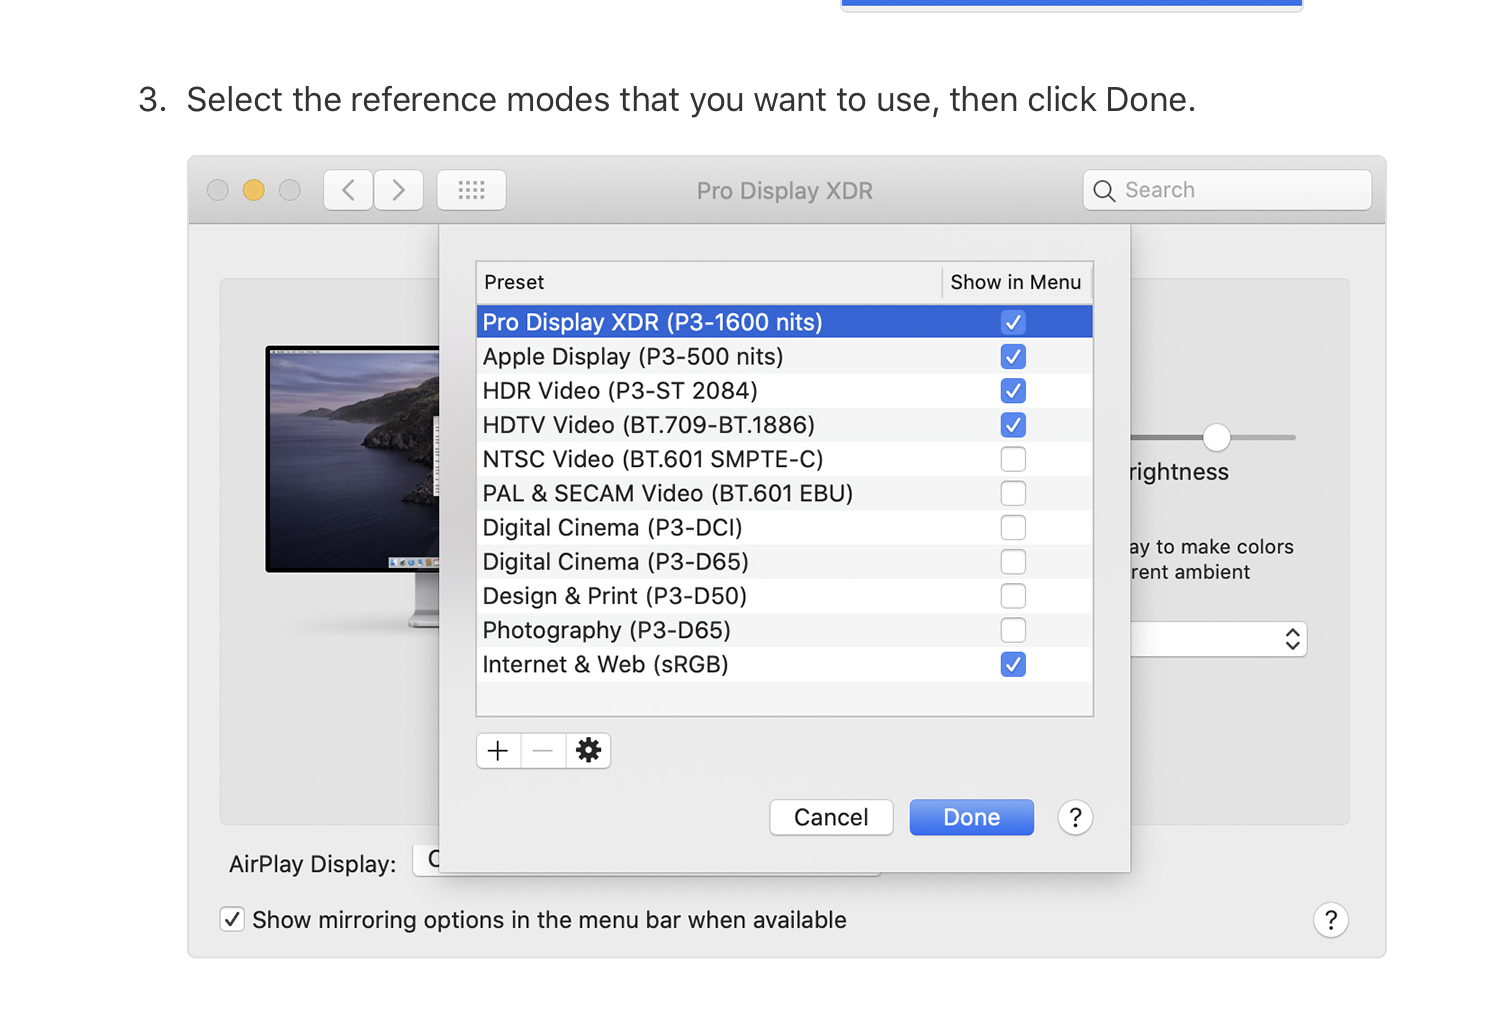Uncheck Show in Menu for Pro Display XDR
This screenshot has width=1496, height=1032.
[1013, 322]
